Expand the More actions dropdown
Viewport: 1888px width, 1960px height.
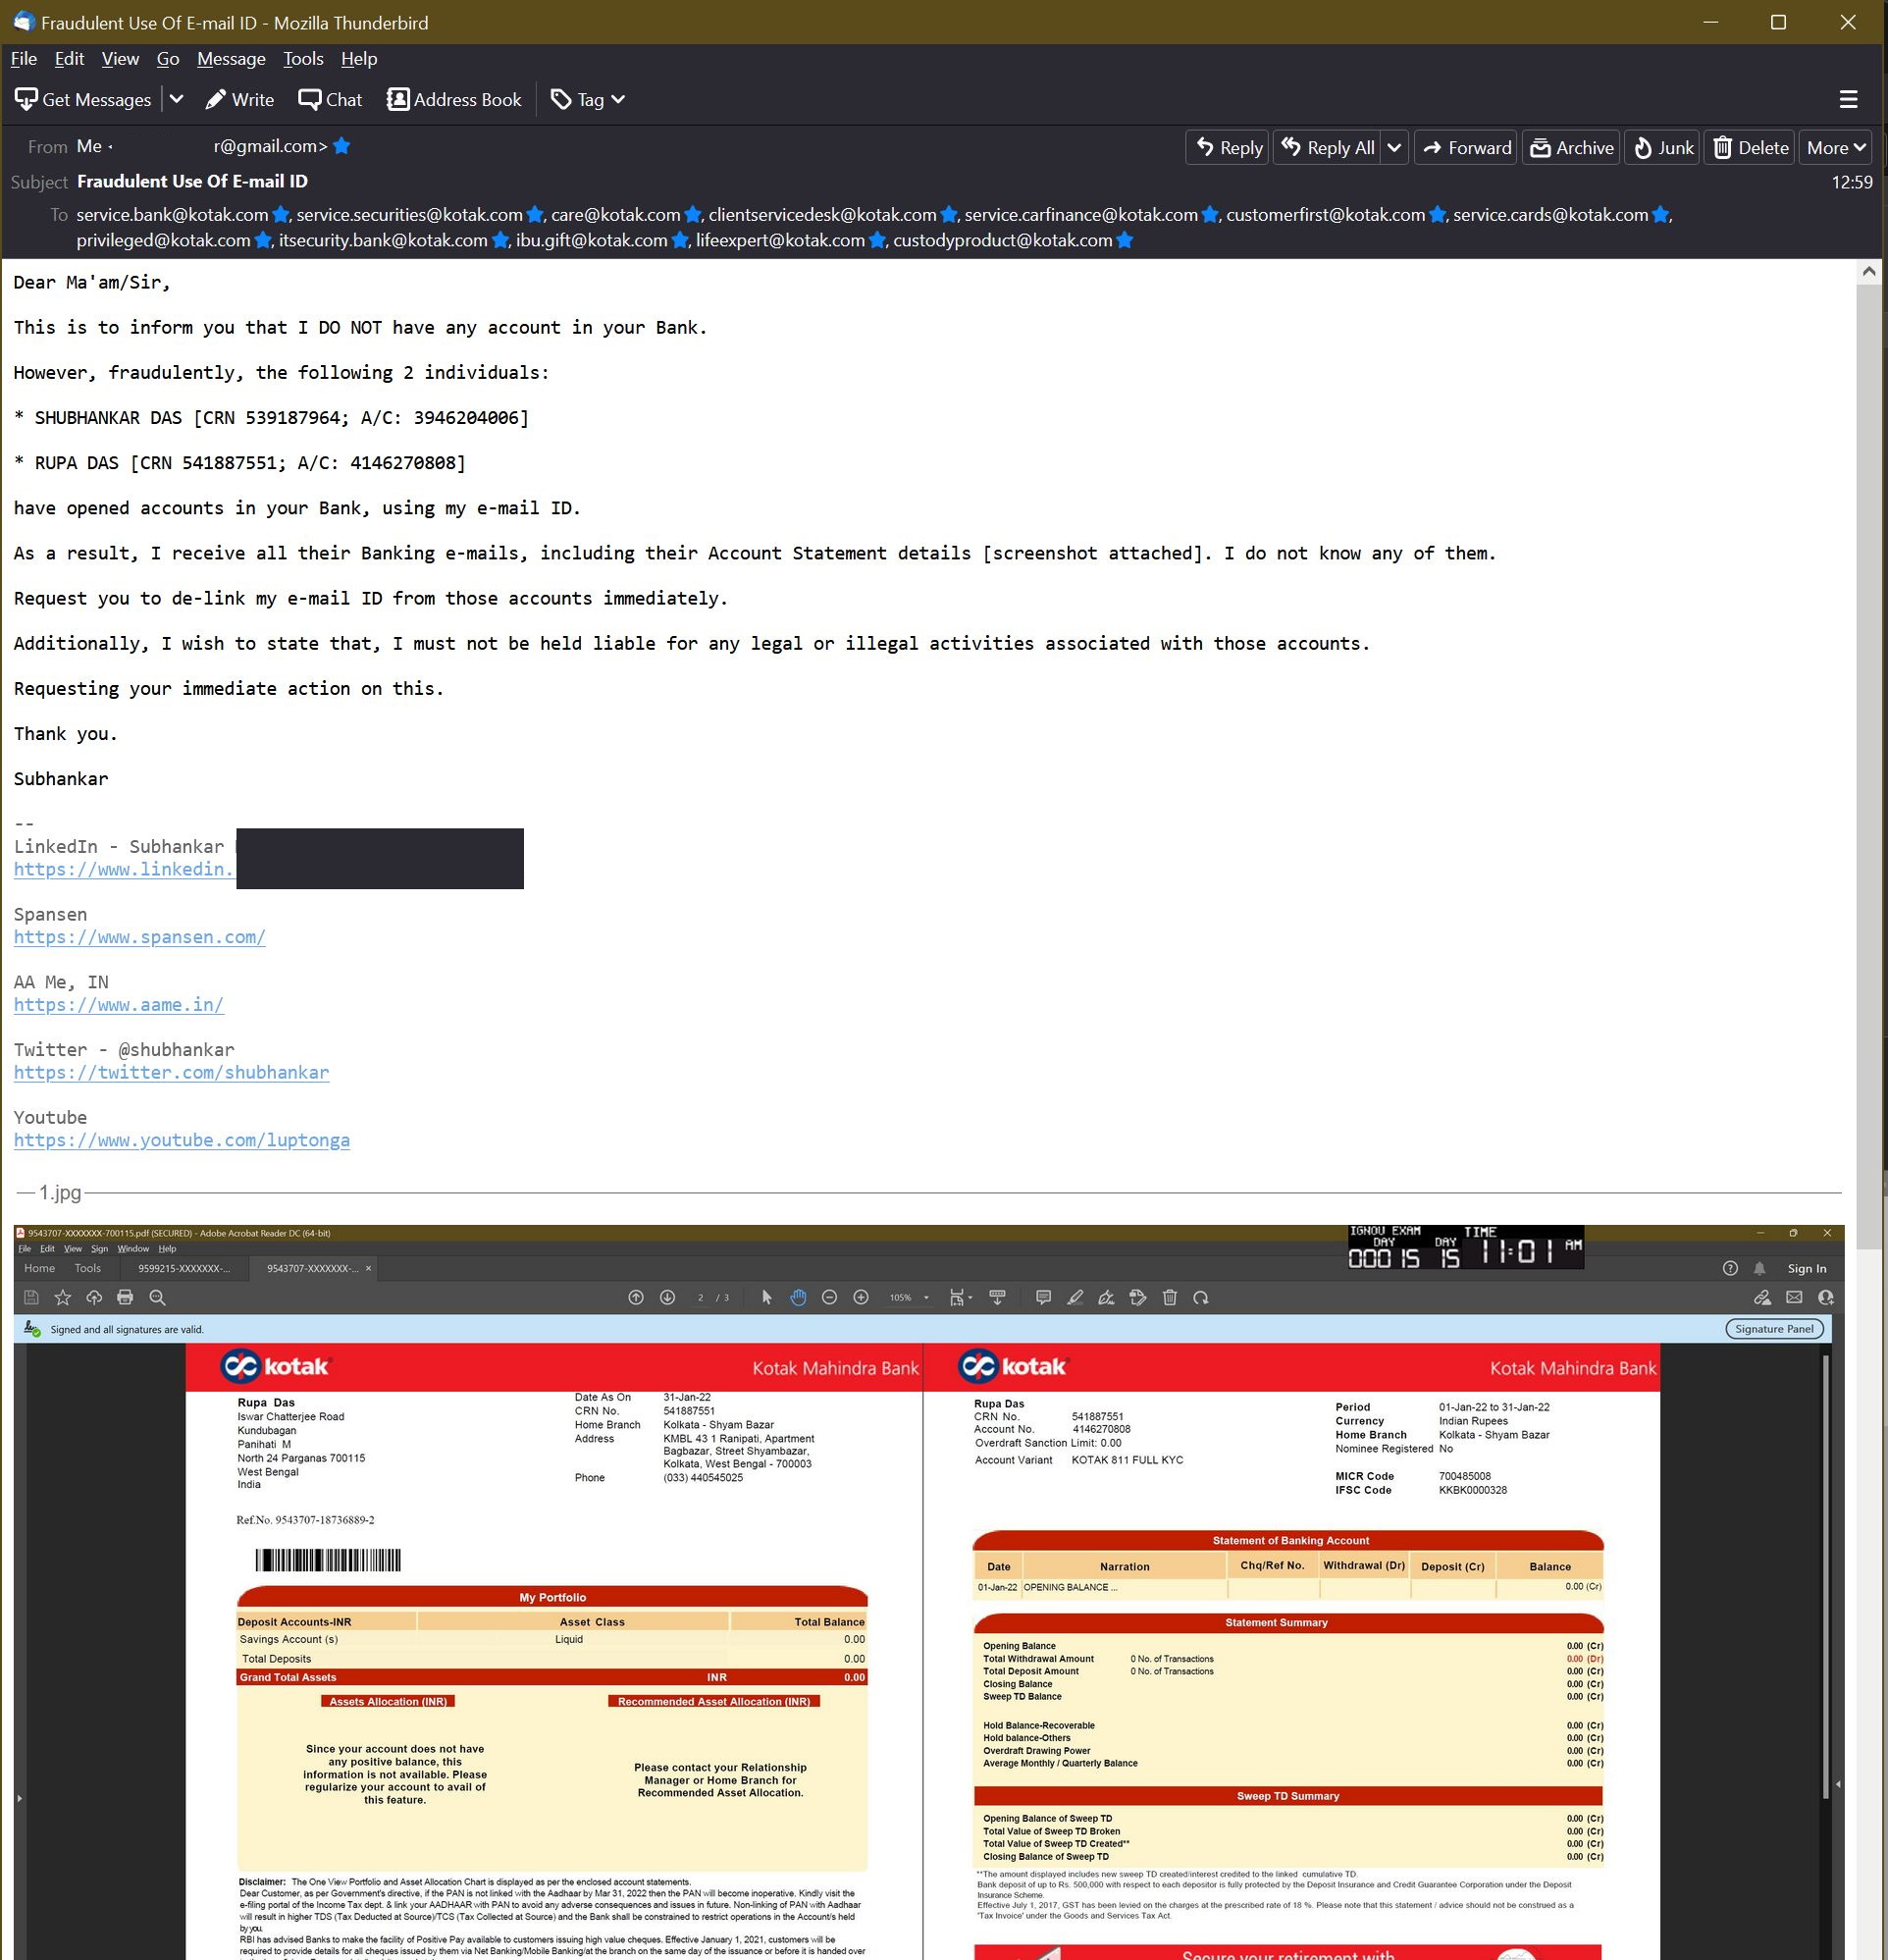[x=1835, y=148]
